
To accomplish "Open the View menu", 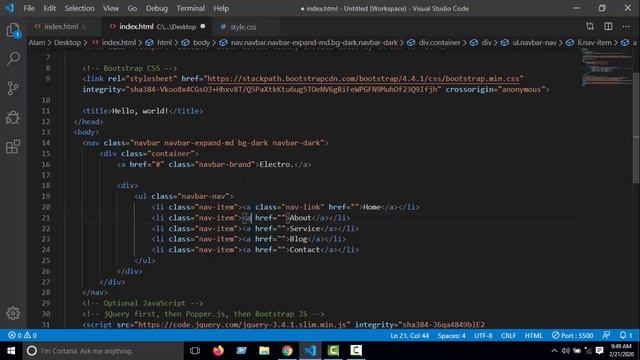I will tap(111, 8).
